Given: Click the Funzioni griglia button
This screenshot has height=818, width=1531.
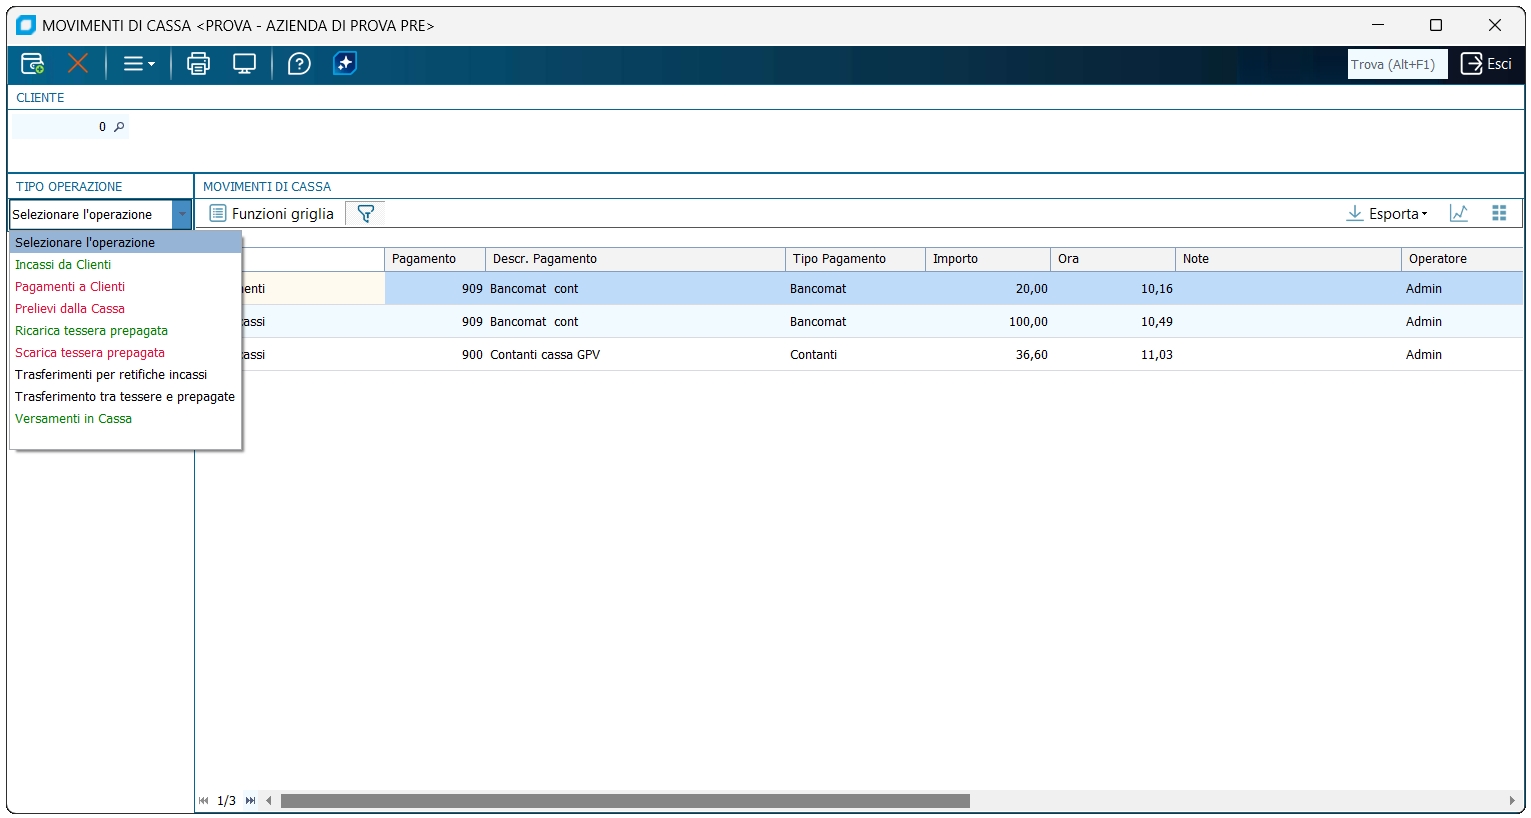Looking at the screenshot, I should pyautogui.click(x=271, y=214).
